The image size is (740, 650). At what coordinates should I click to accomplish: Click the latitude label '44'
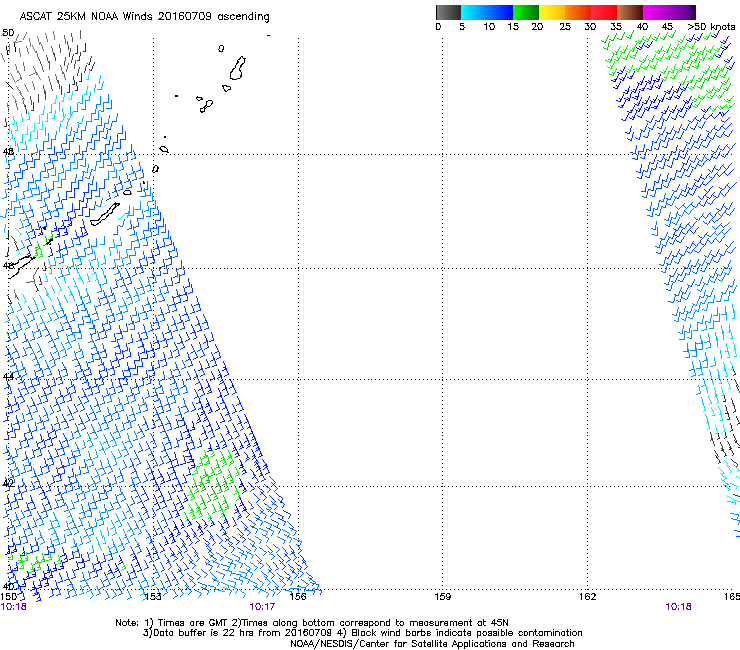pos(8,376)
